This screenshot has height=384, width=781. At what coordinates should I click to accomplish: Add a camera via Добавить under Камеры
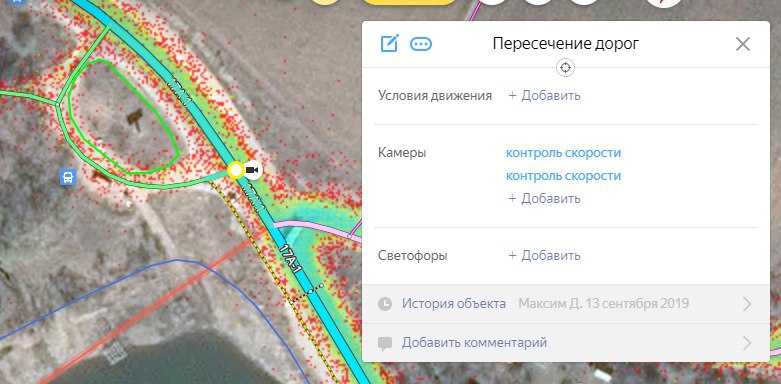coord(544,199)
